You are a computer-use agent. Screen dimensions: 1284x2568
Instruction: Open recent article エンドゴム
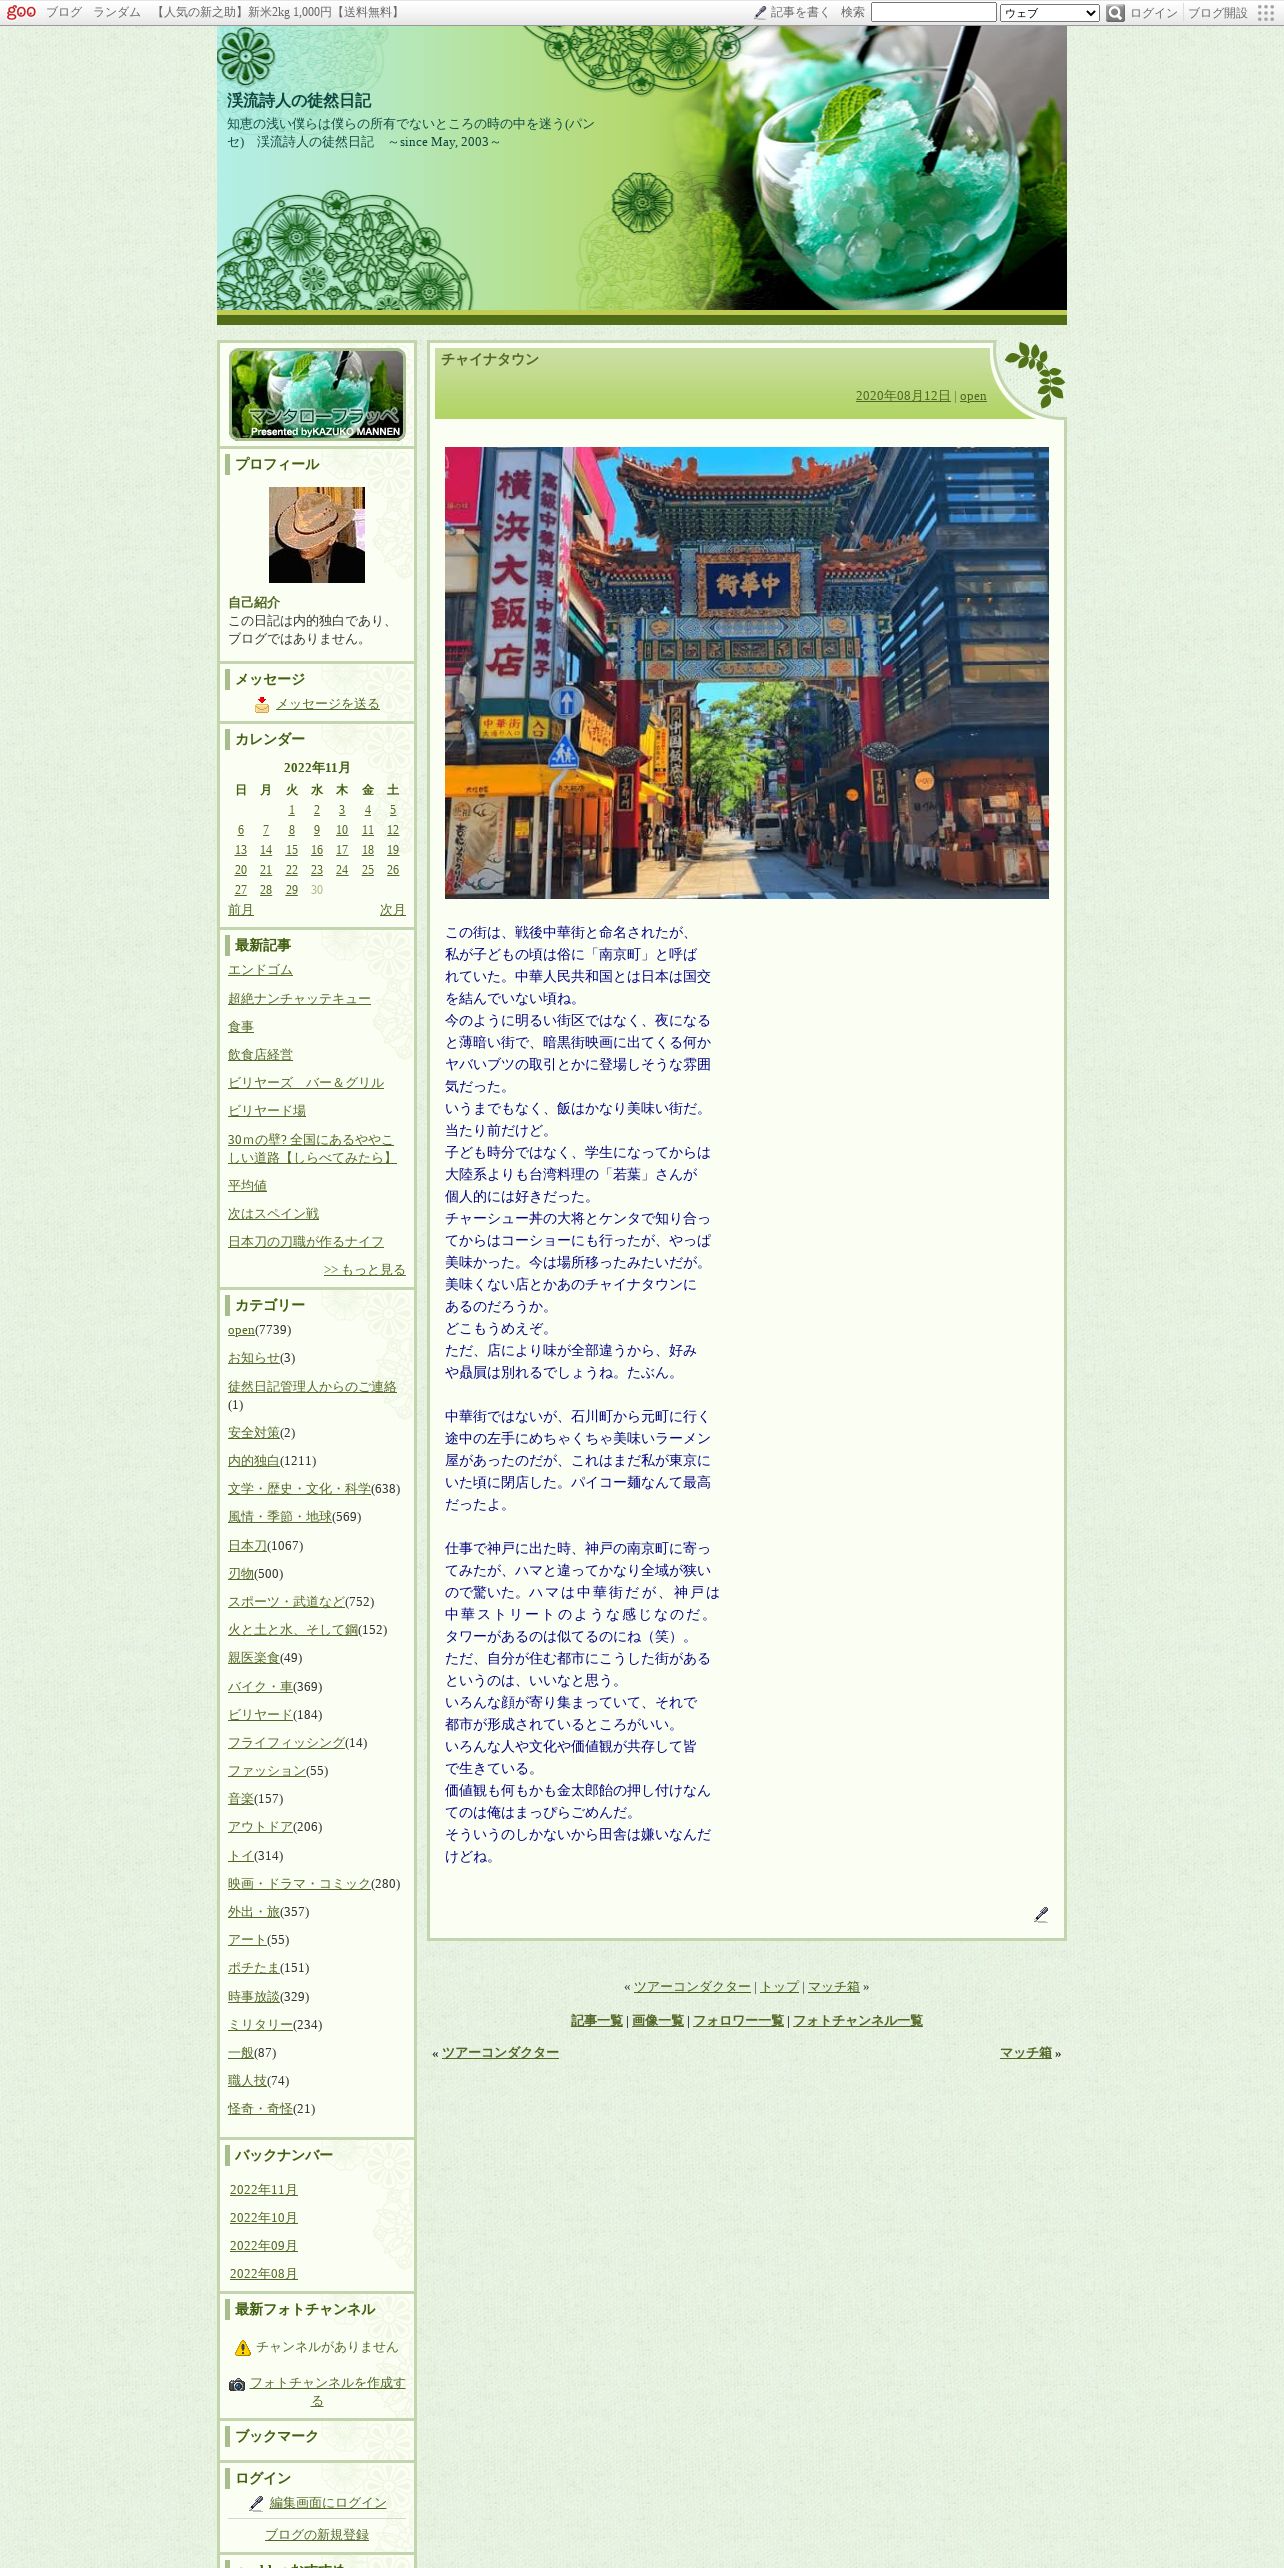(260, 970)
